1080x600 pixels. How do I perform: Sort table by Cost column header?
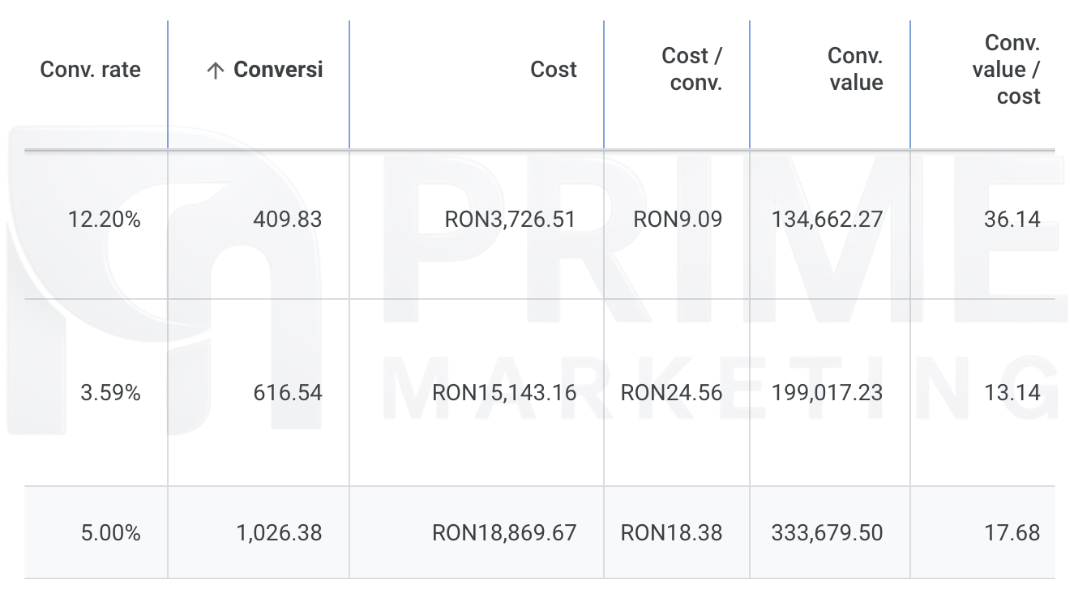553,70
